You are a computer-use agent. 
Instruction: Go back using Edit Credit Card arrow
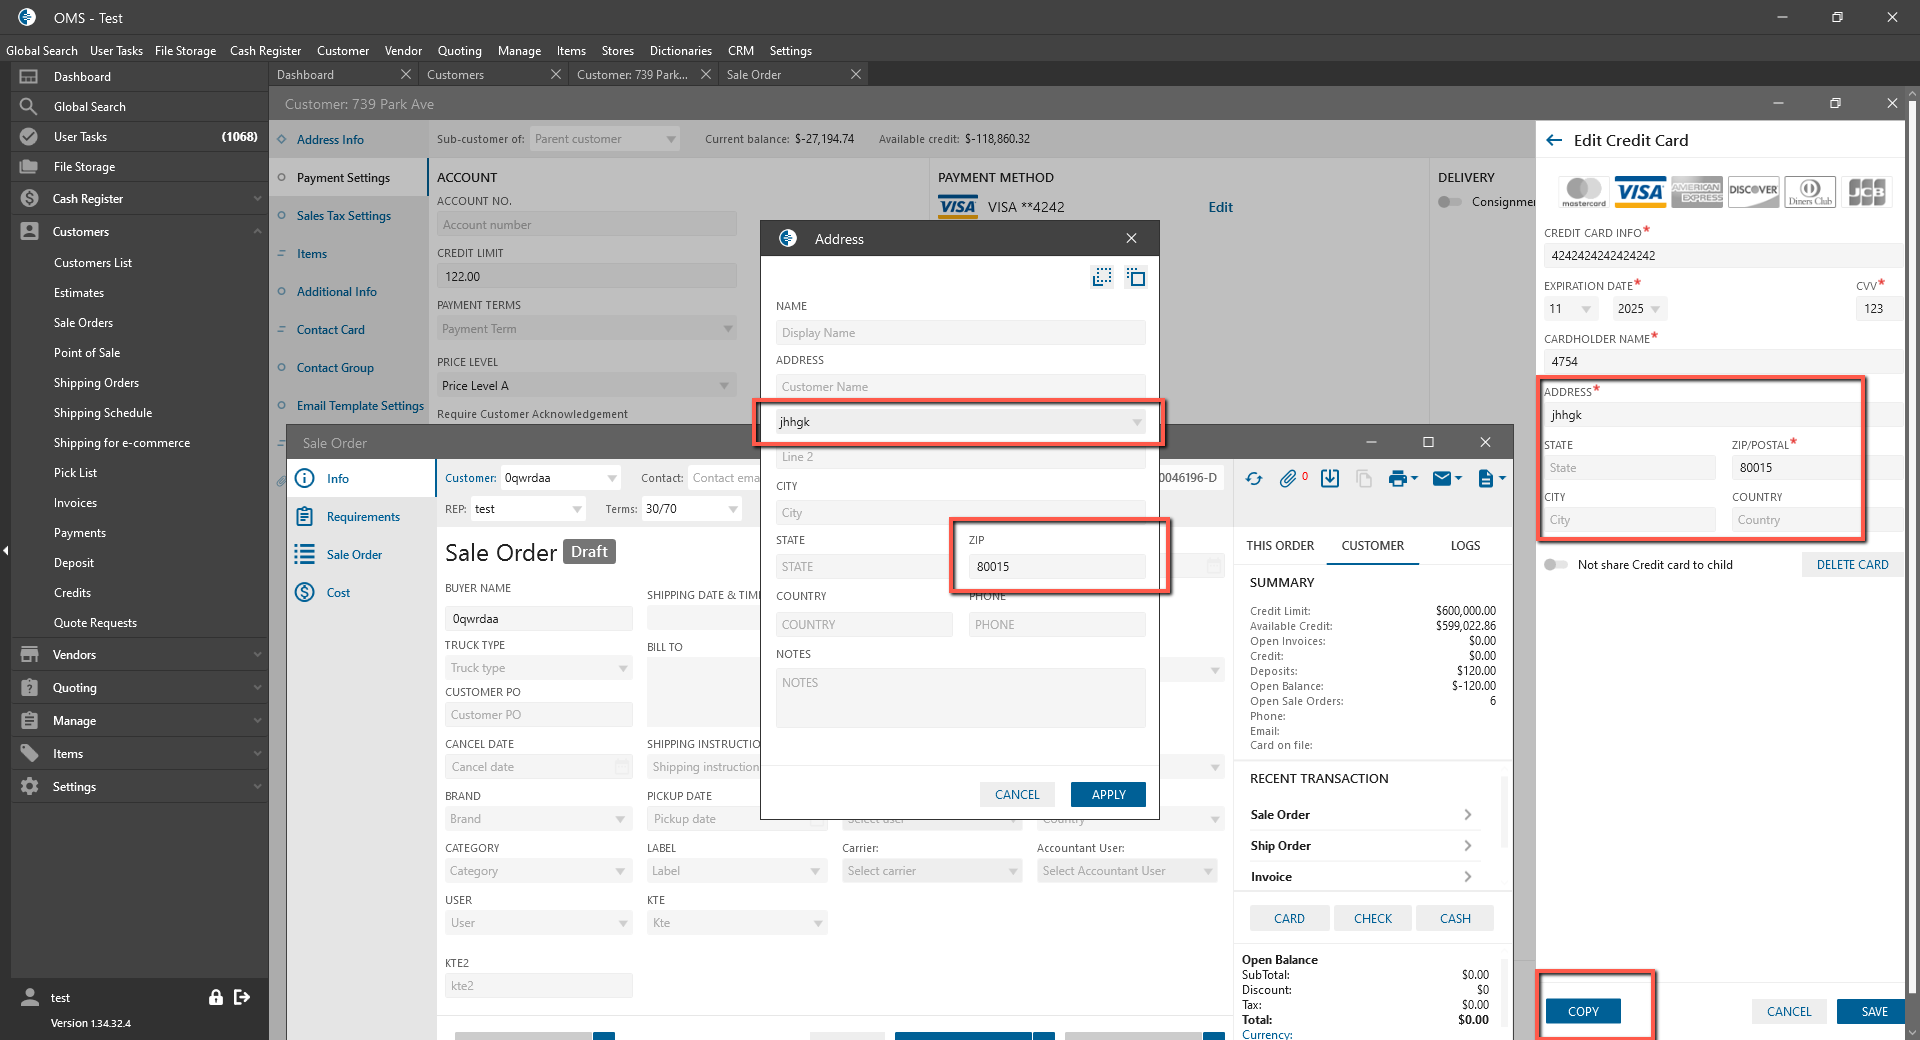tap(1554, 141)
